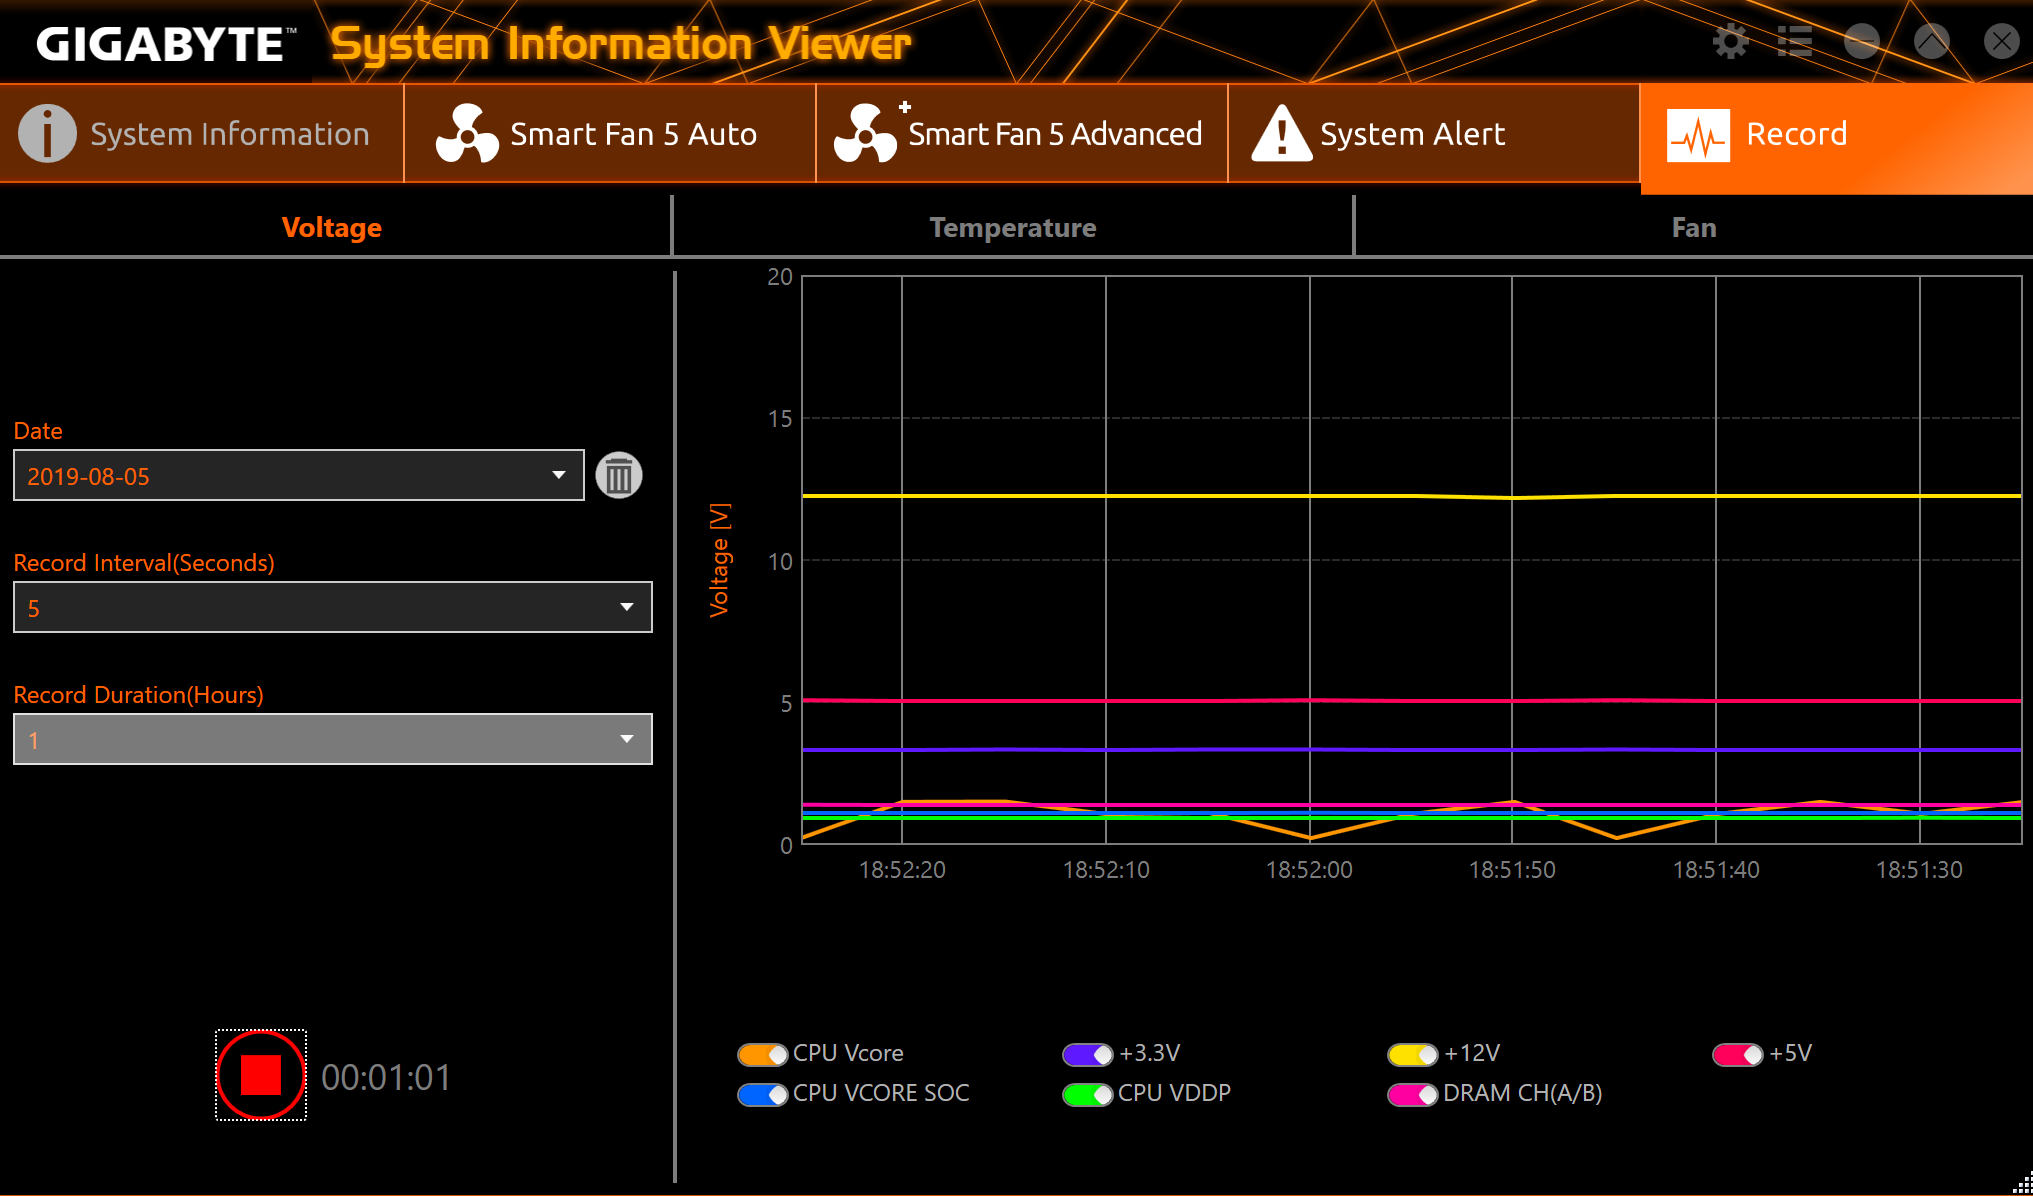Click the Record Duration value 1
The height and width of the screenshot is (1196, 2033).
333,739
